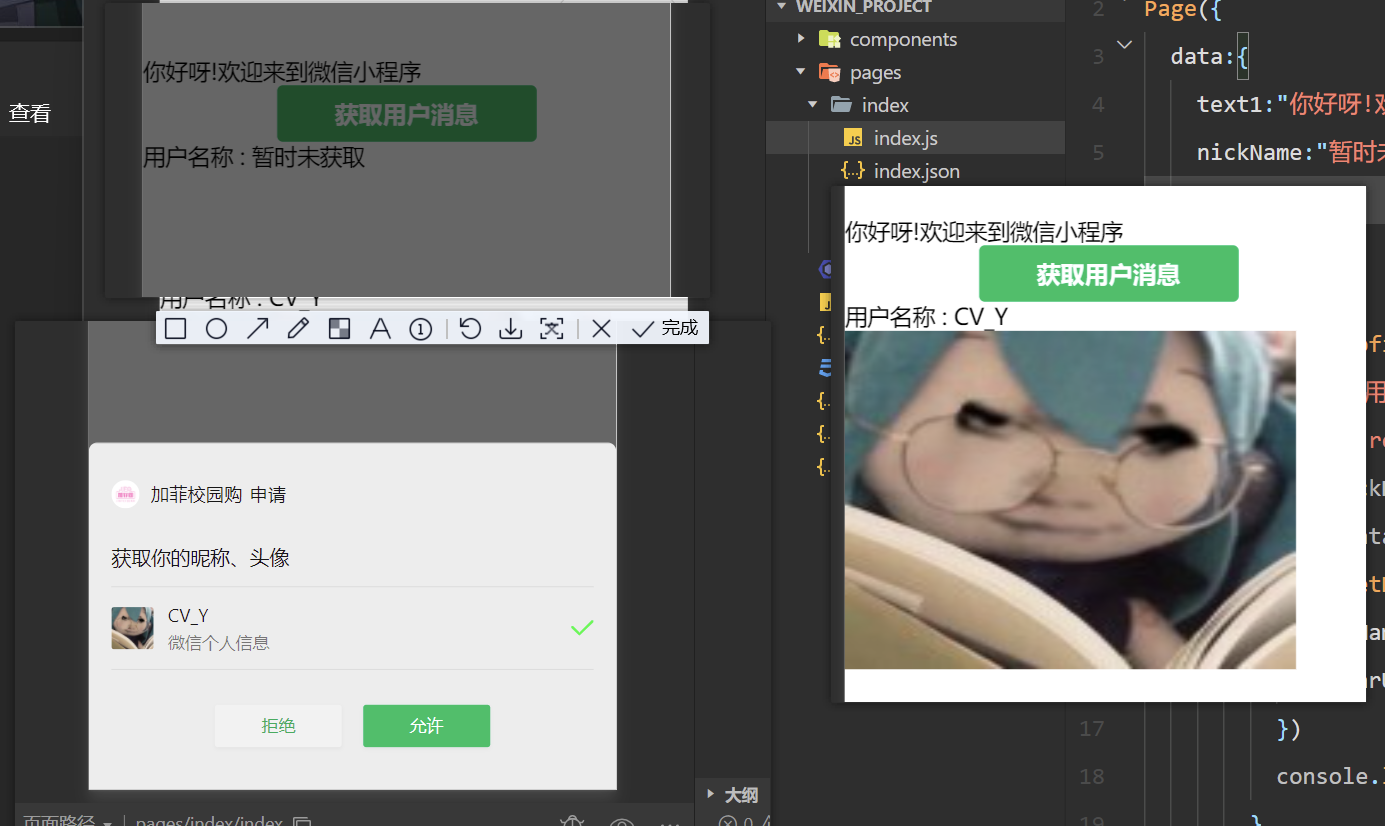The height and width of the screenshot is (826, 1385).
Task: Click the pin screenshot icon
Action: click(551, 327)
